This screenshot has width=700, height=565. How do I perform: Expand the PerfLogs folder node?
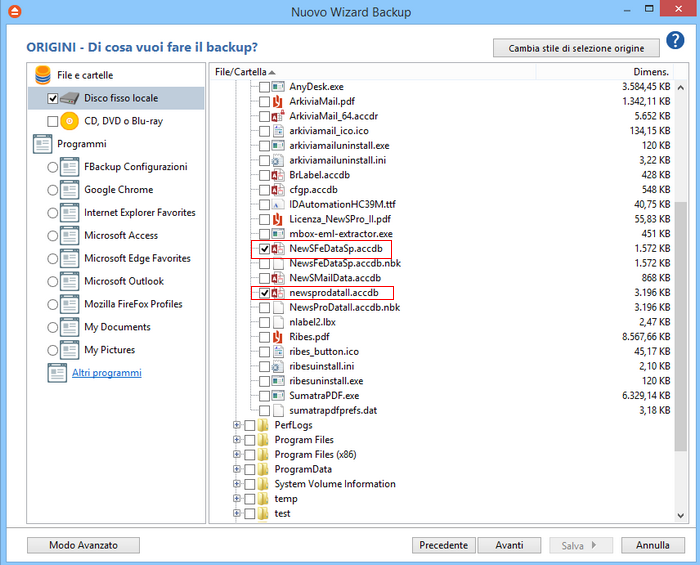pyautogui.click(x=237, y=425)
